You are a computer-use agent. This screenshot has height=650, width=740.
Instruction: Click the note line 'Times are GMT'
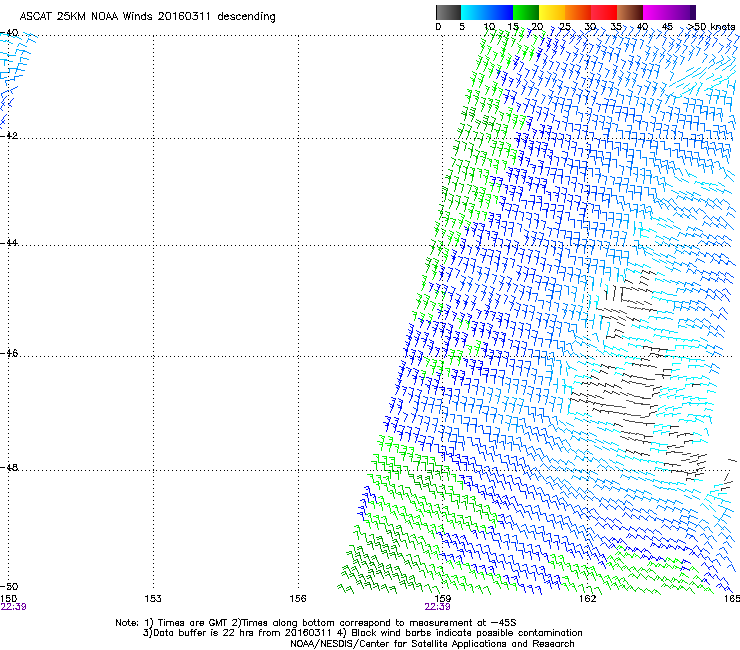tap(316, 623)
